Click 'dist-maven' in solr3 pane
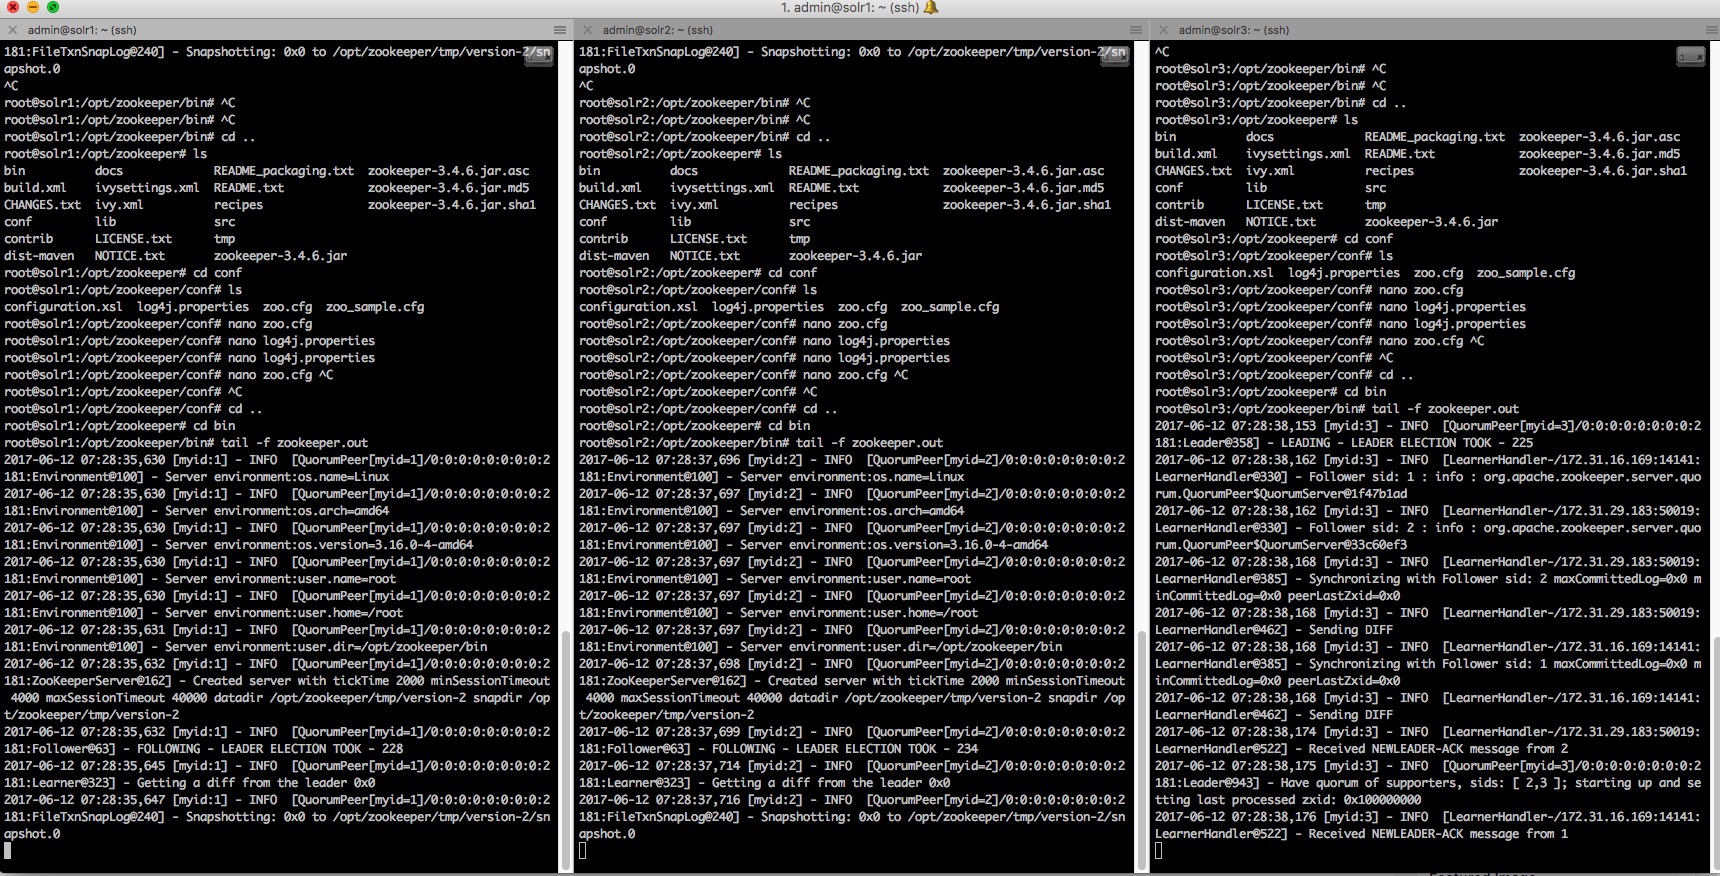Image resolution: width=1720 pixels, height=876 pixels. tap(1190, 222)
